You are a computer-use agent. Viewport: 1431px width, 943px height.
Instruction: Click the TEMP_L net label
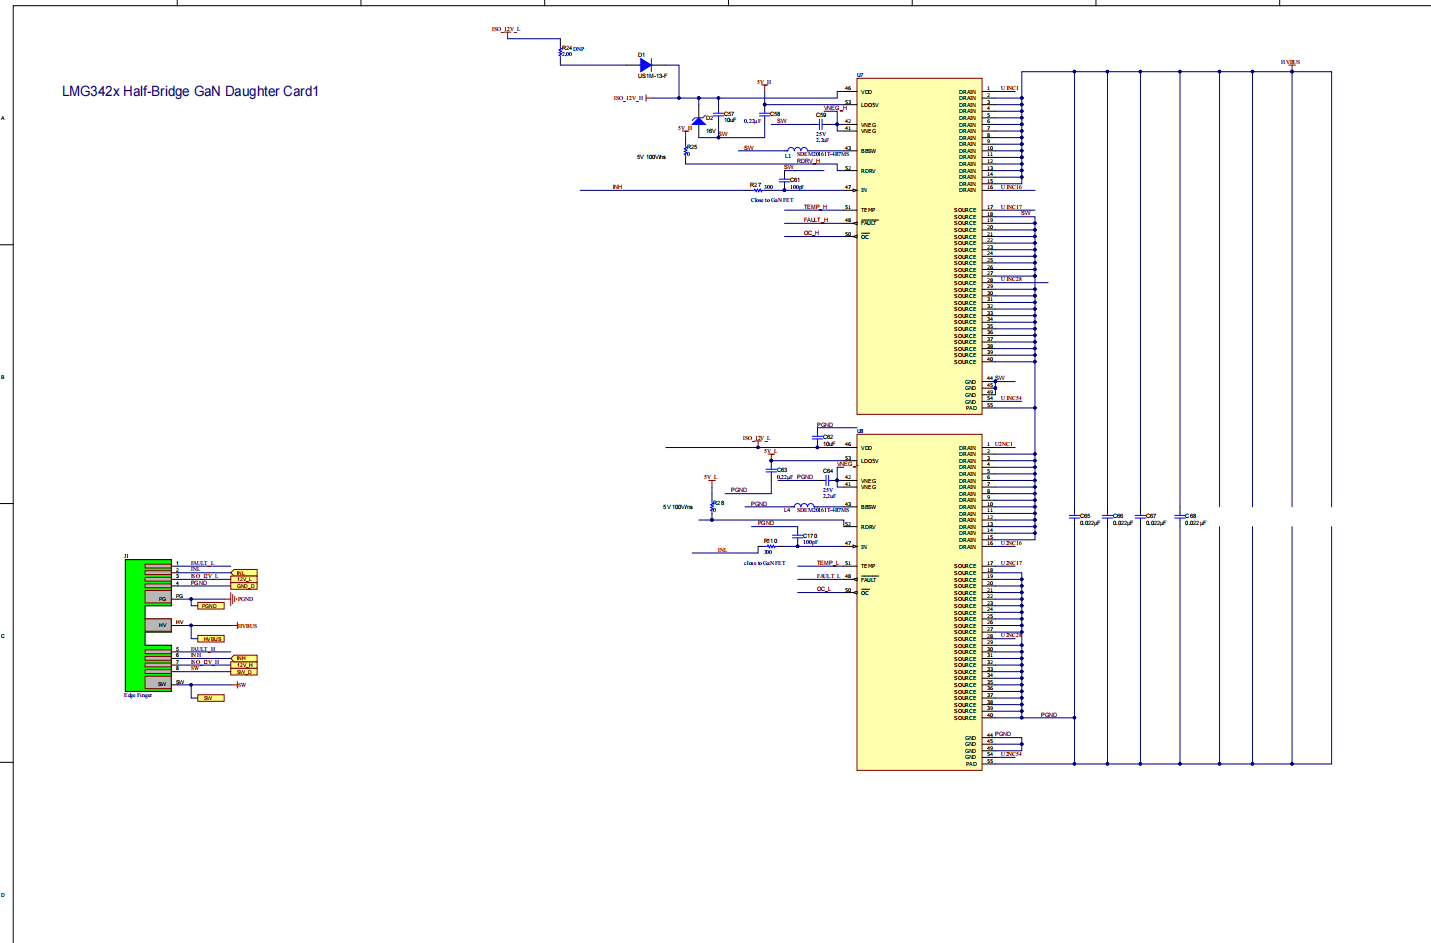[x=828, y=563]
